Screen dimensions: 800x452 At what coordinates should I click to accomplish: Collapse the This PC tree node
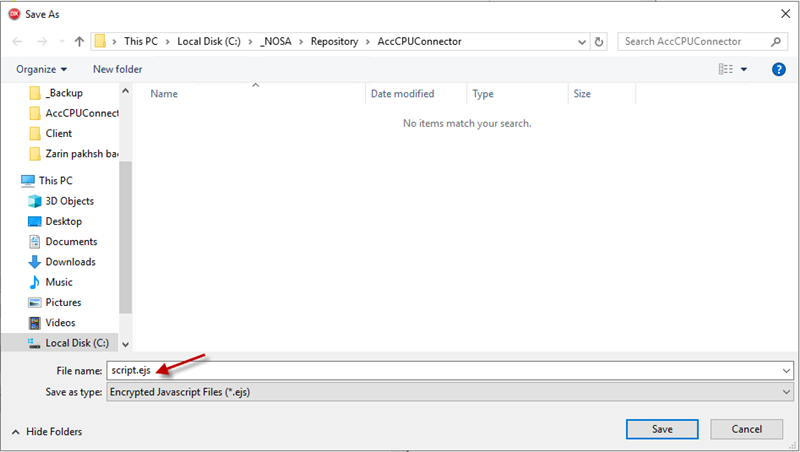[x=11, y=181]
